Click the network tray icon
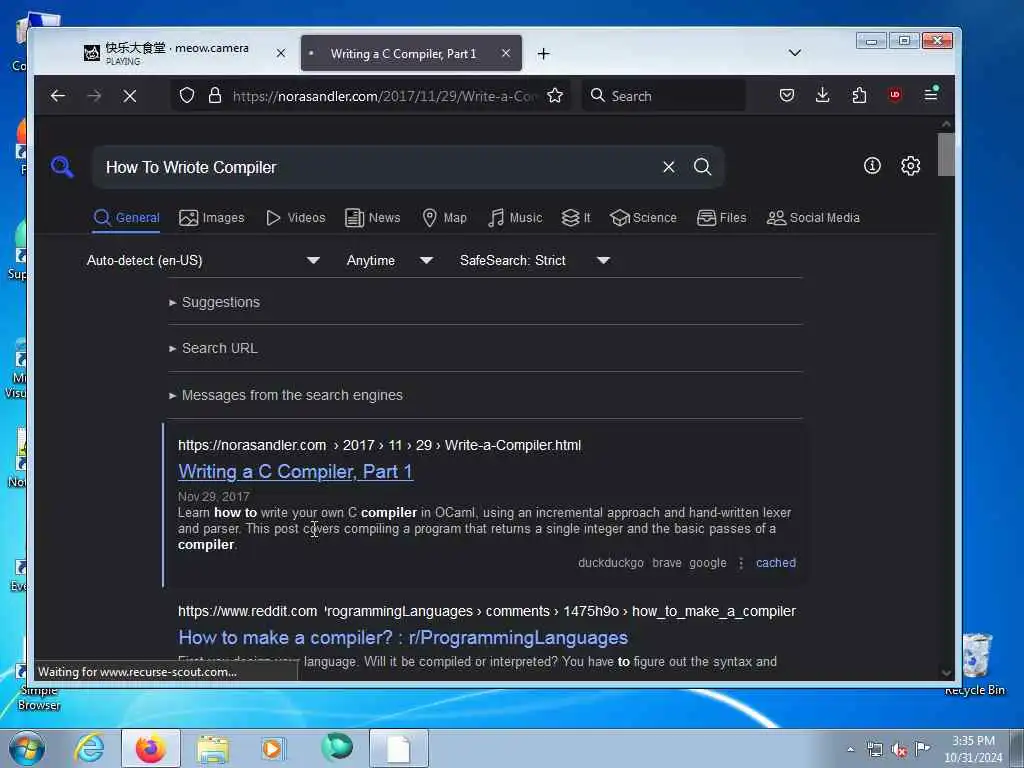 [875, 750]
